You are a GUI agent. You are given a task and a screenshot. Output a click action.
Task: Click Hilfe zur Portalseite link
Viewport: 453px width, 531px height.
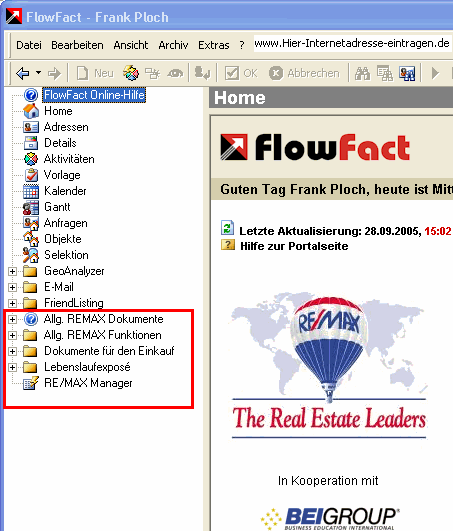coord(294,246)
